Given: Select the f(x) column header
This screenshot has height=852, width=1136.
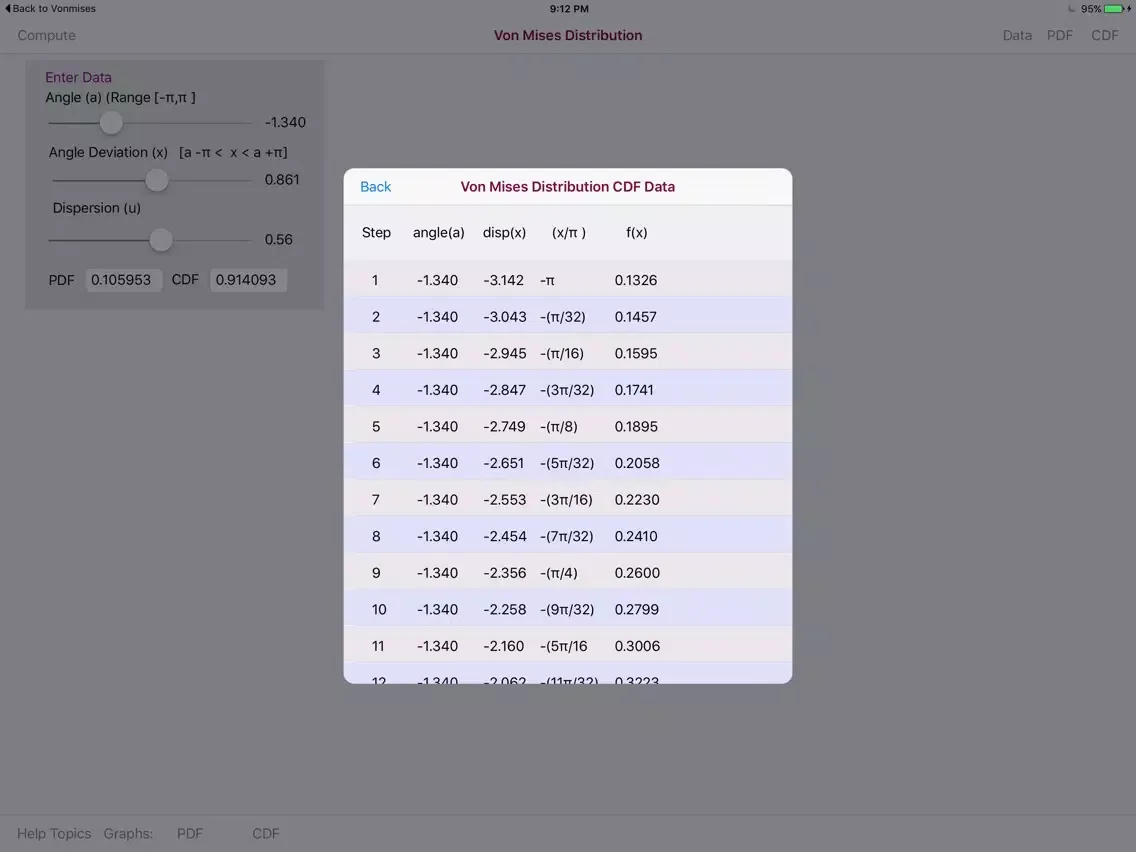Looking at the screenshot, I should tap(636, 233).
